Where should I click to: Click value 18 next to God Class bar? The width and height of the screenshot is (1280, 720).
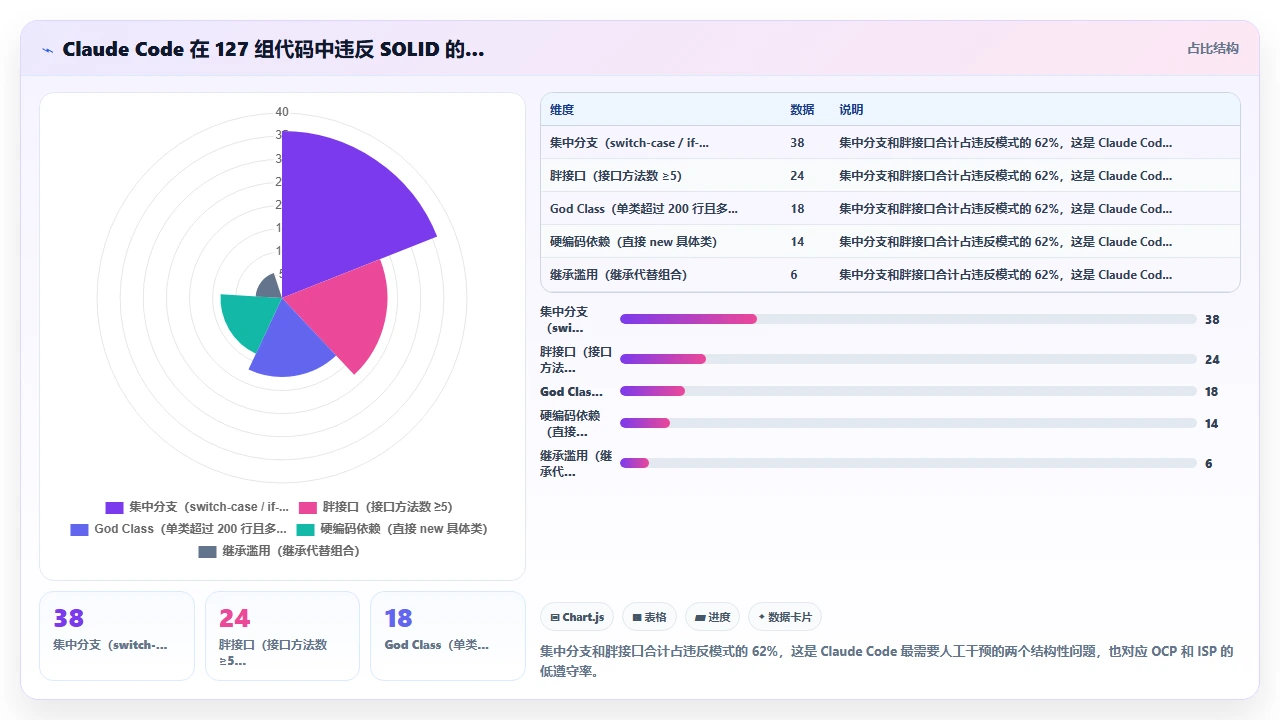coord(1212,391)
